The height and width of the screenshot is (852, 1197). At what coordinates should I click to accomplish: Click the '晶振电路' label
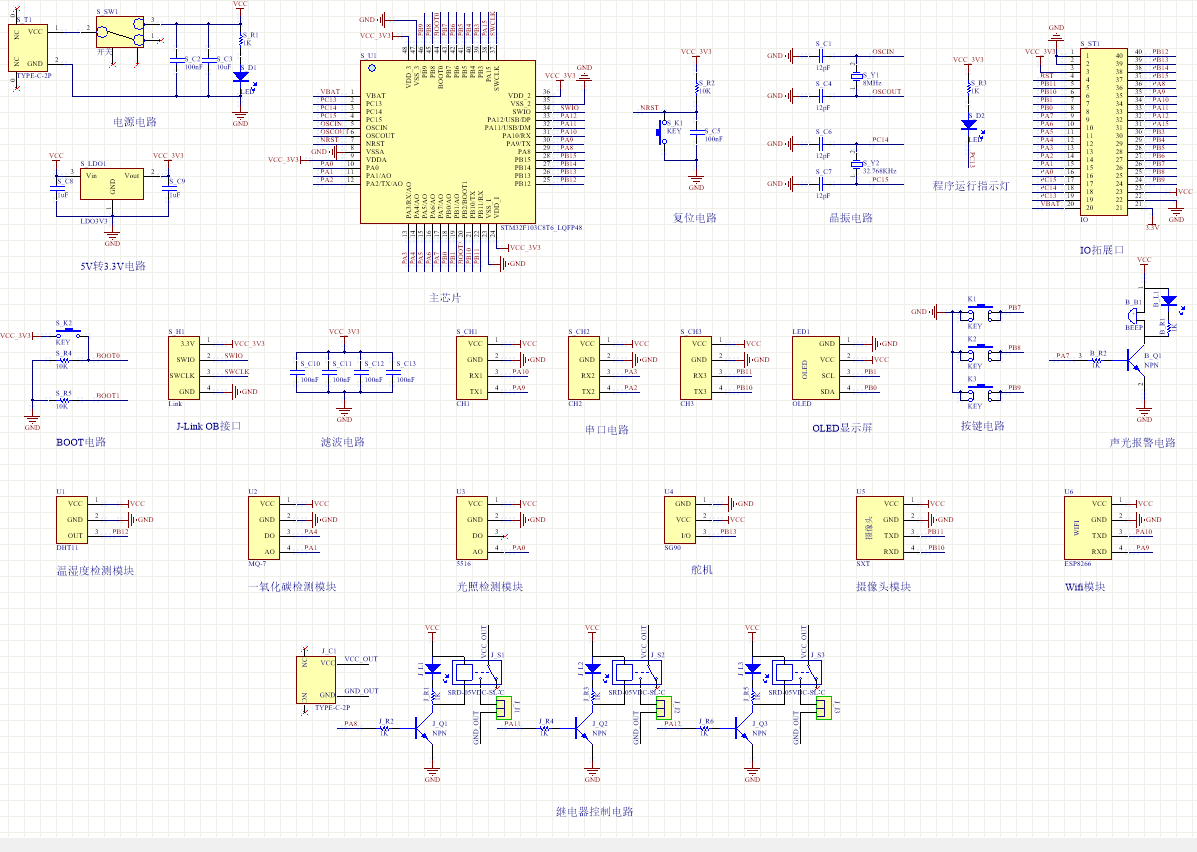[851, 218]
